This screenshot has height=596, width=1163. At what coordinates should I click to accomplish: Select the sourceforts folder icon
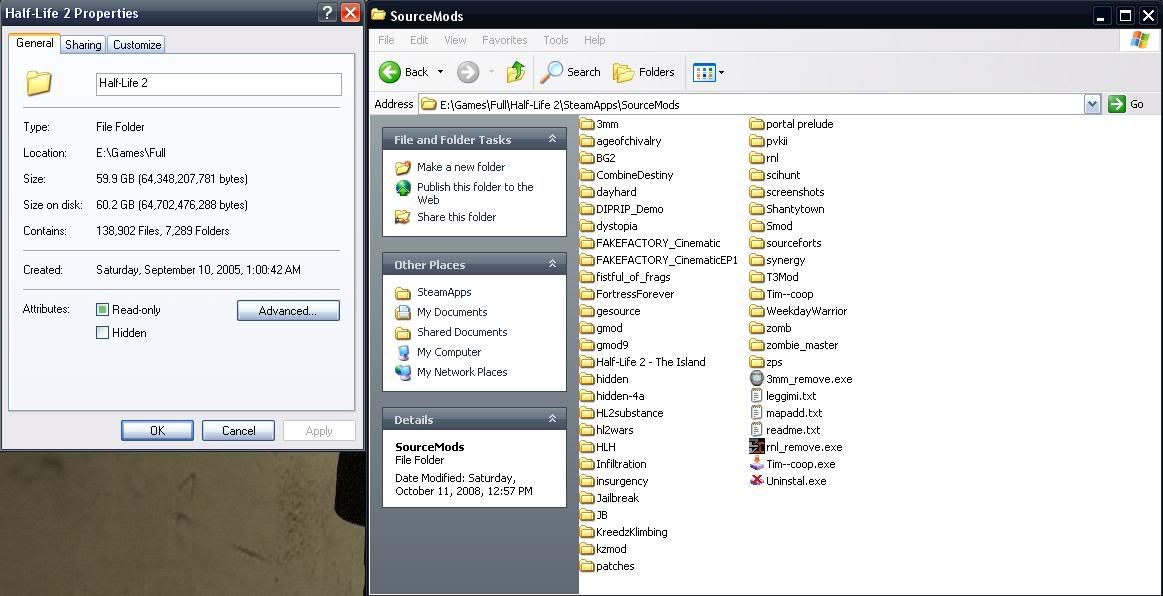(x=757, y=243)
